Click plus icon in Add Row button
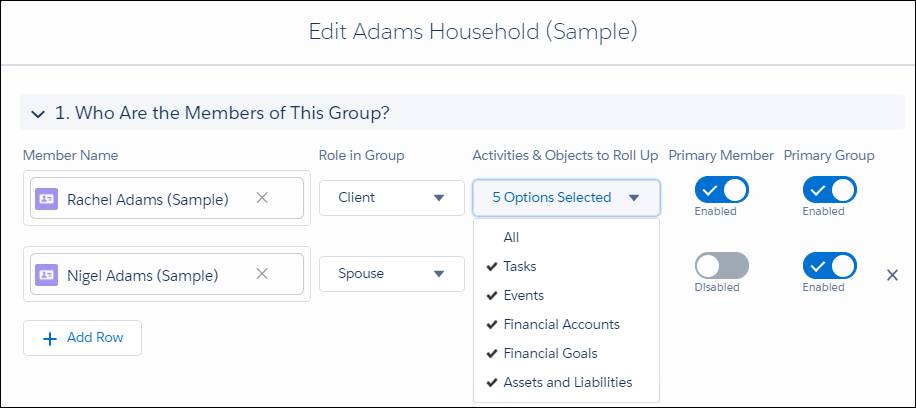The width and height of the screenshot is (916, 408). [50, 338]
